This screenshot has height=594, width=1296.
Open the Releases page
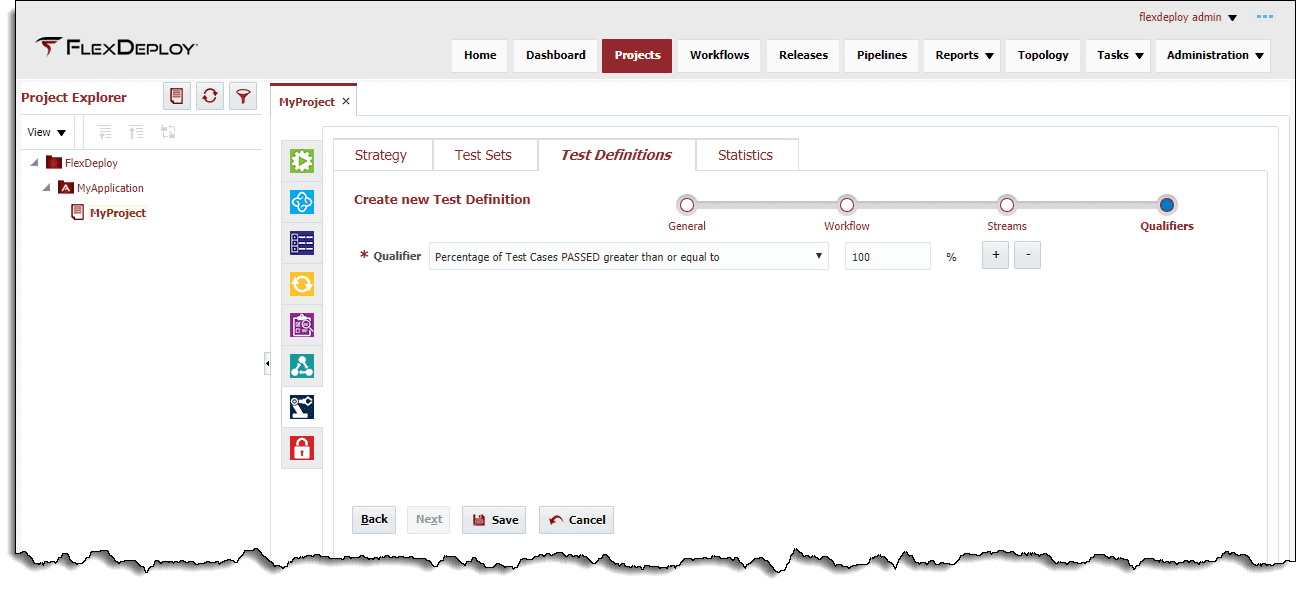click(x=804, y=55)
